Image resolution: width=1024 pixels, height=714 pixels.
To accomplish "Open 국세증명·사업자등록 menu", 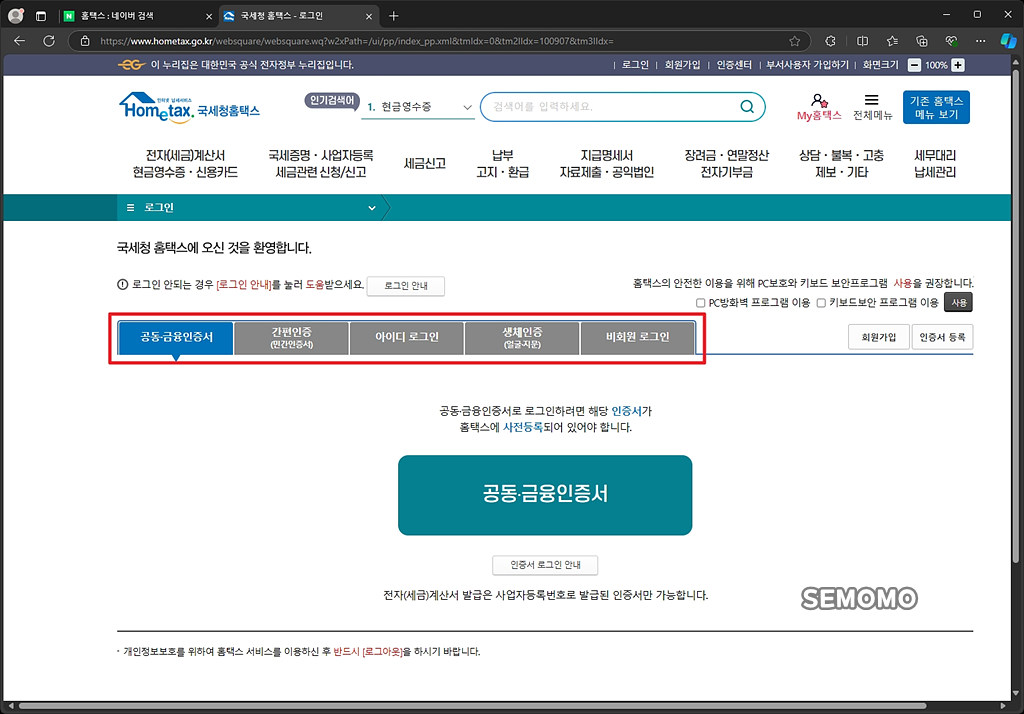I will pyautogui.click(x=321, y=163).
